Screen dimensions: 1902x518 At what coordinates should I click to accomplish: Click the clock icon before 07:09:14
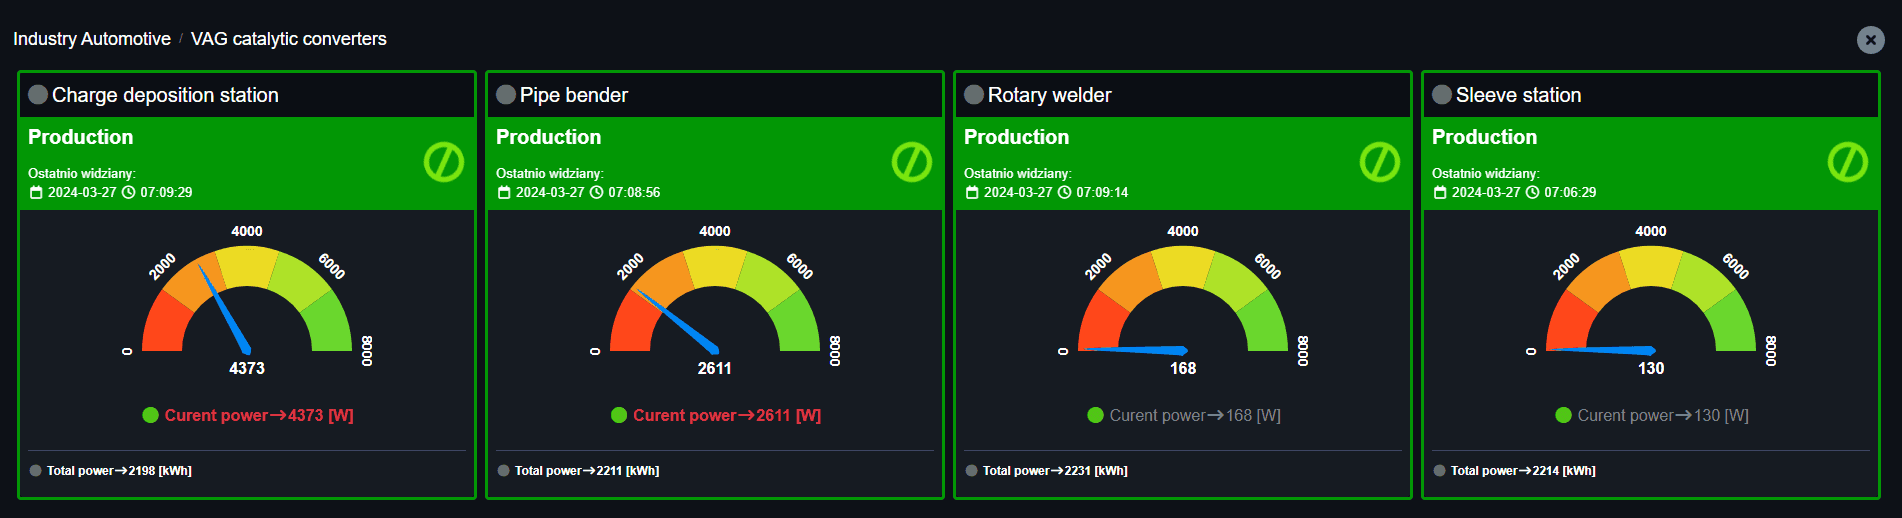click(x=1064, y=192)
